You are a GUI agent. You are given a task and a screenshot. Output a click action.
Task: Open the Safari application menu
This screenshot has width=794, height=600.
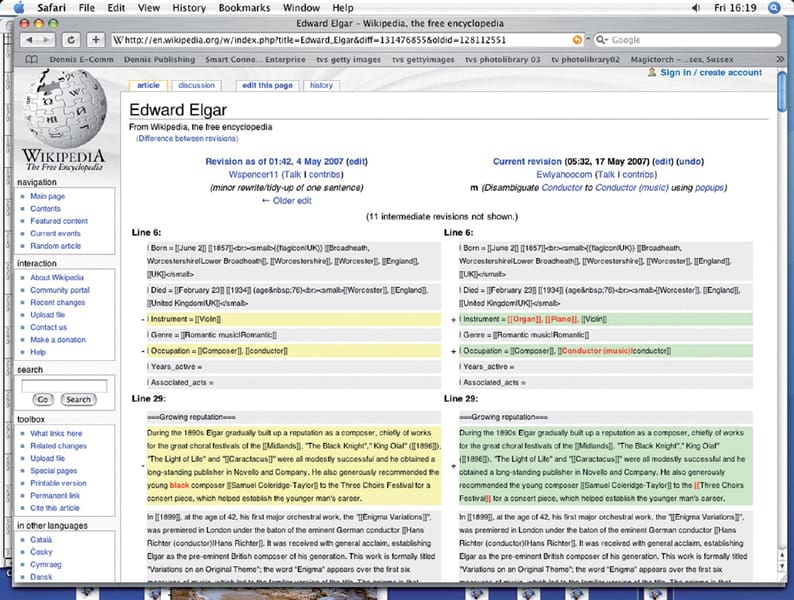click(51, 8)
